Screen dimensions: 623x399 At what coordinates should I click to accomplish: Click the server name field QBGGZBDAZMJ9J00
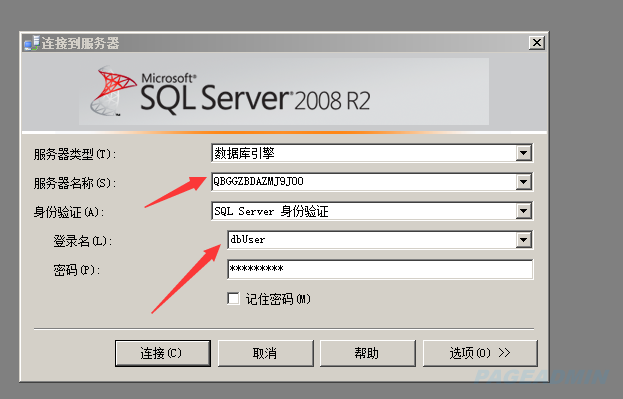point(364,182)
